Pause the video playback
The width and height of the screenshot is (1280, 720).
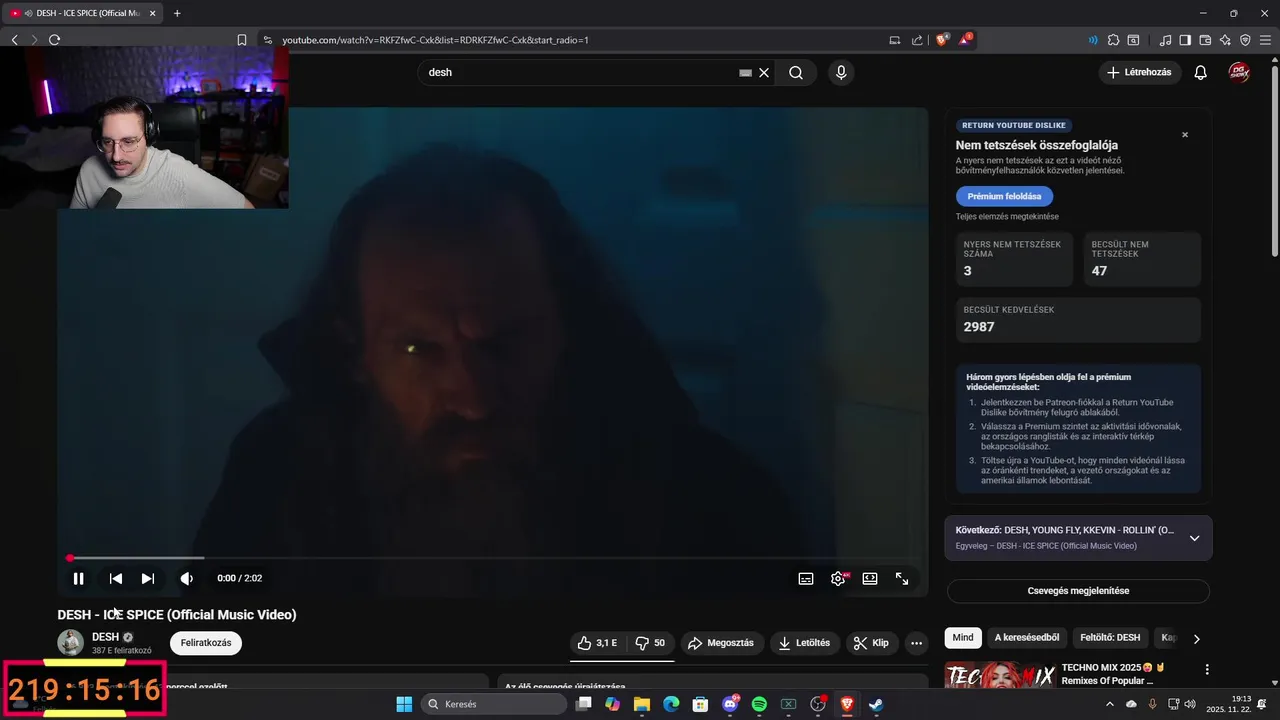click(x=78, y=578)
